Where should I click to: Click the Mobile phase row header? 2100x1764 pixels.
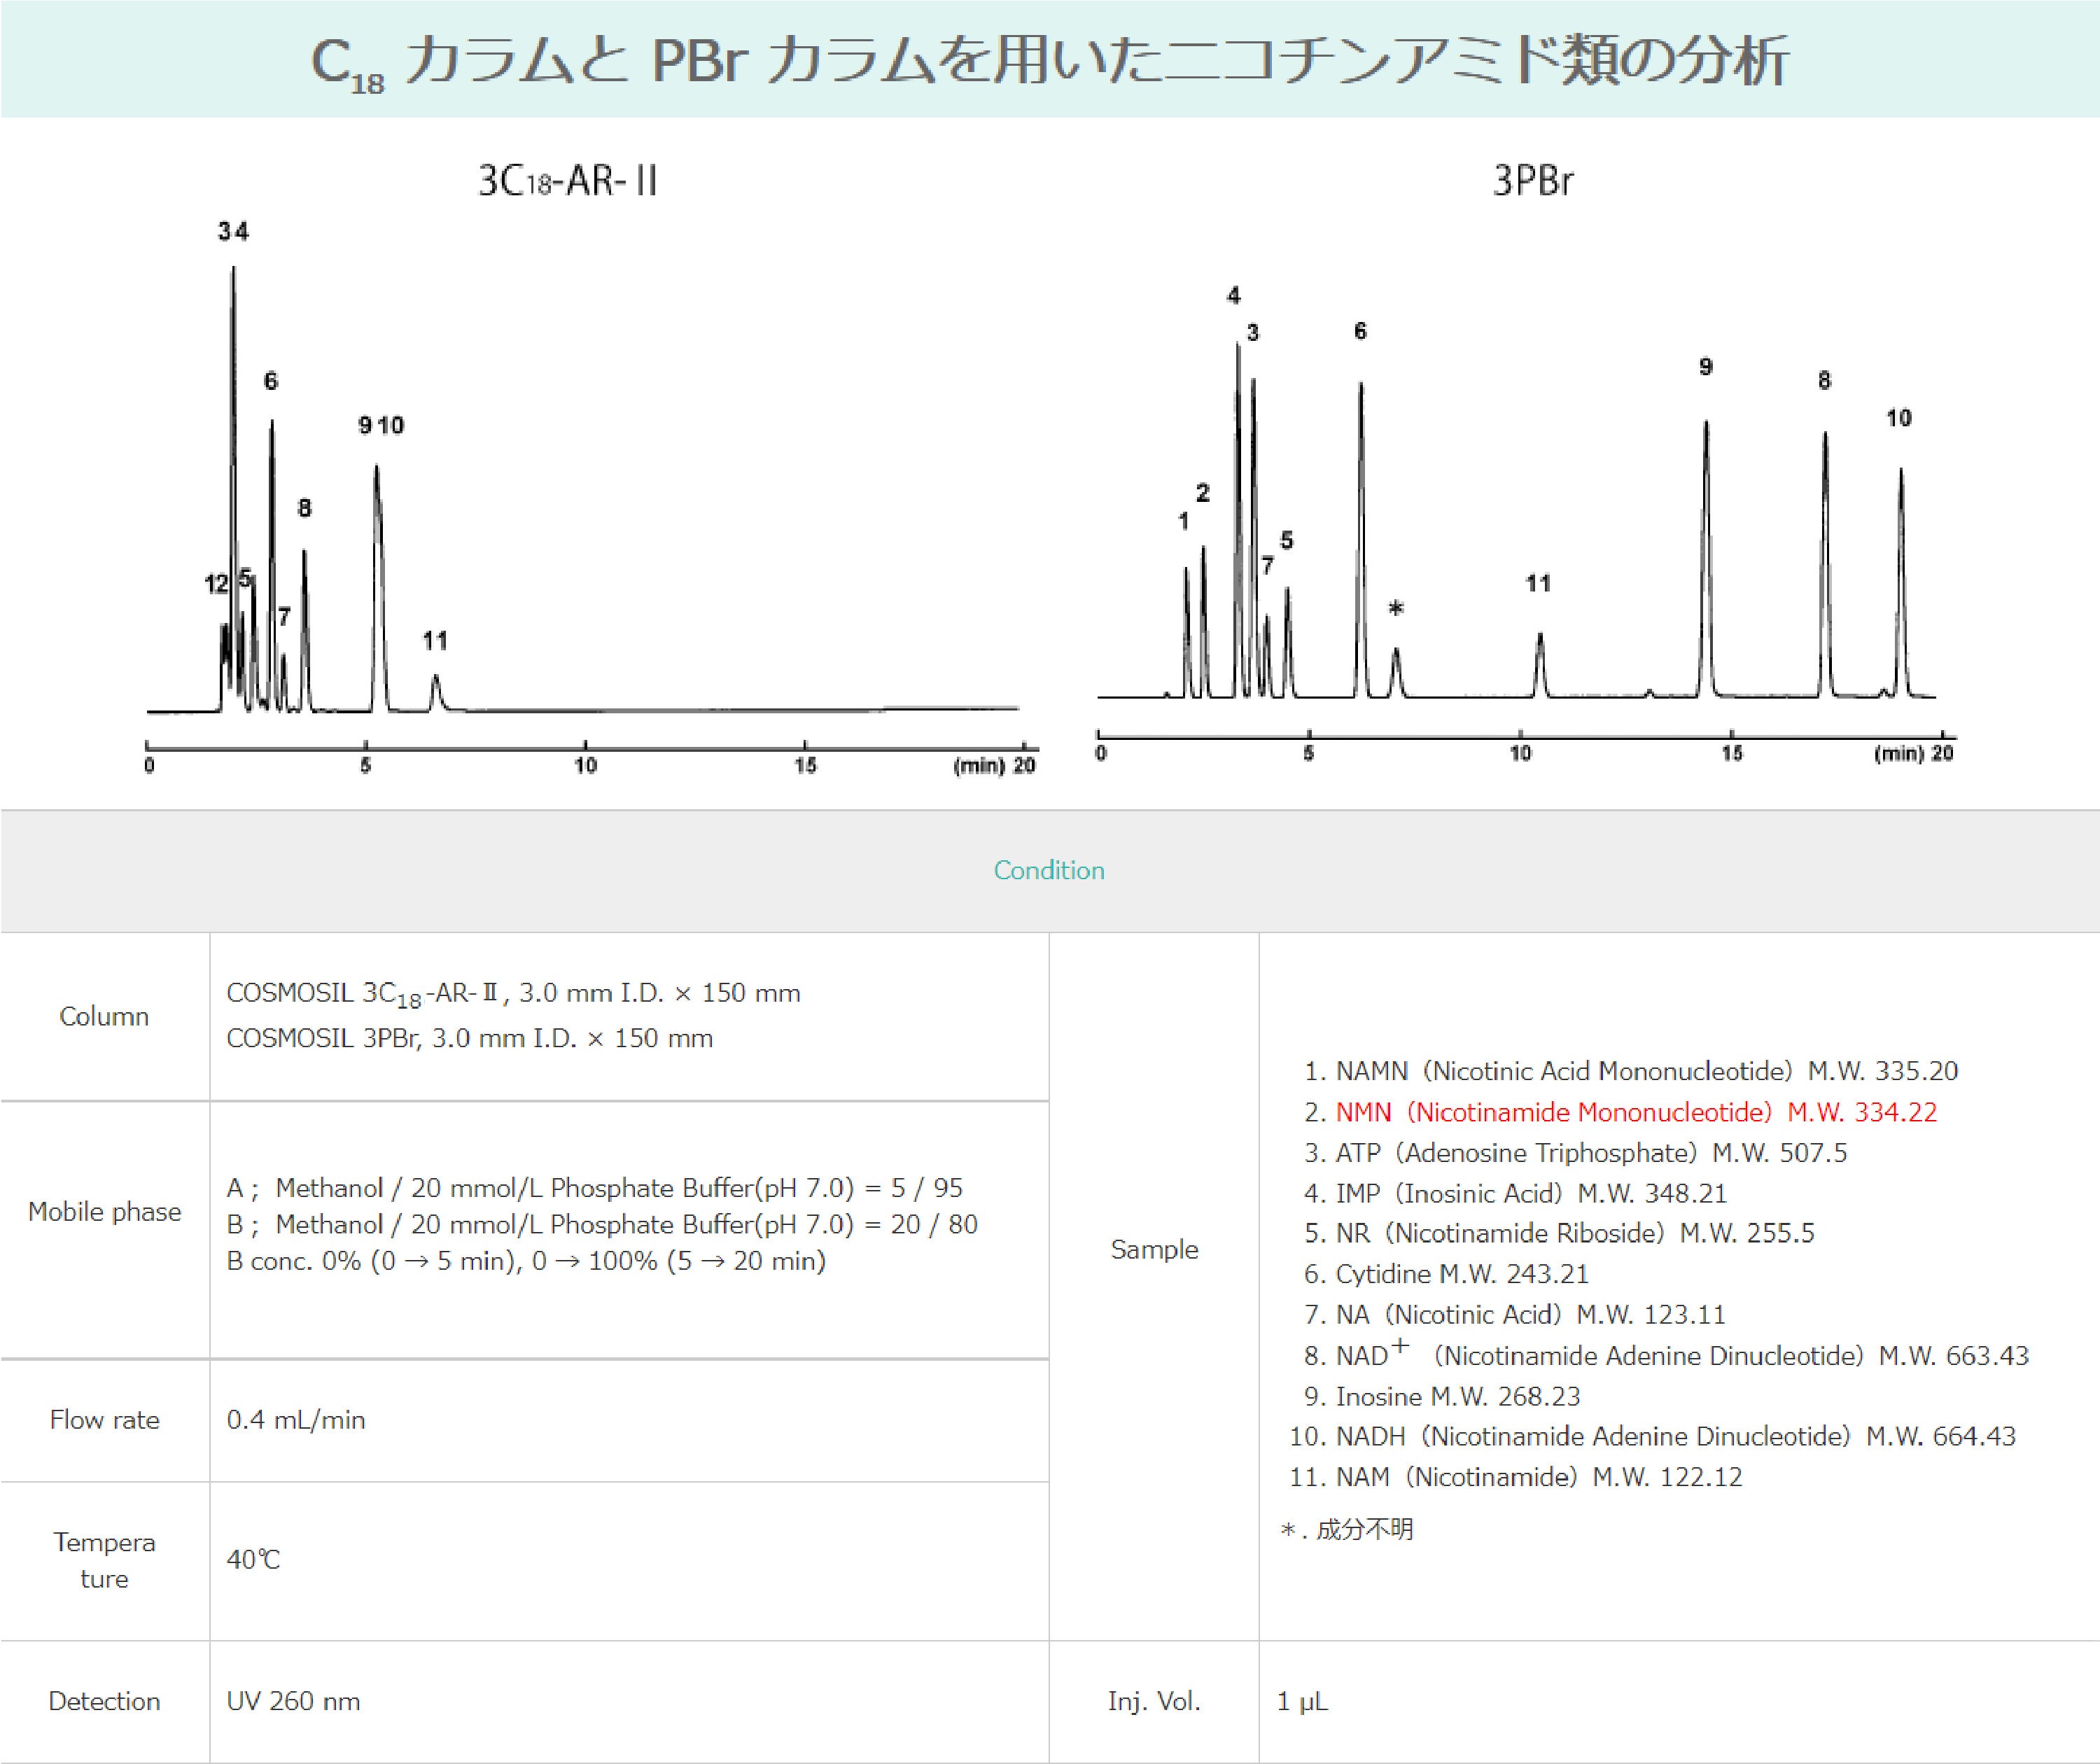[x=104, y=1212]
